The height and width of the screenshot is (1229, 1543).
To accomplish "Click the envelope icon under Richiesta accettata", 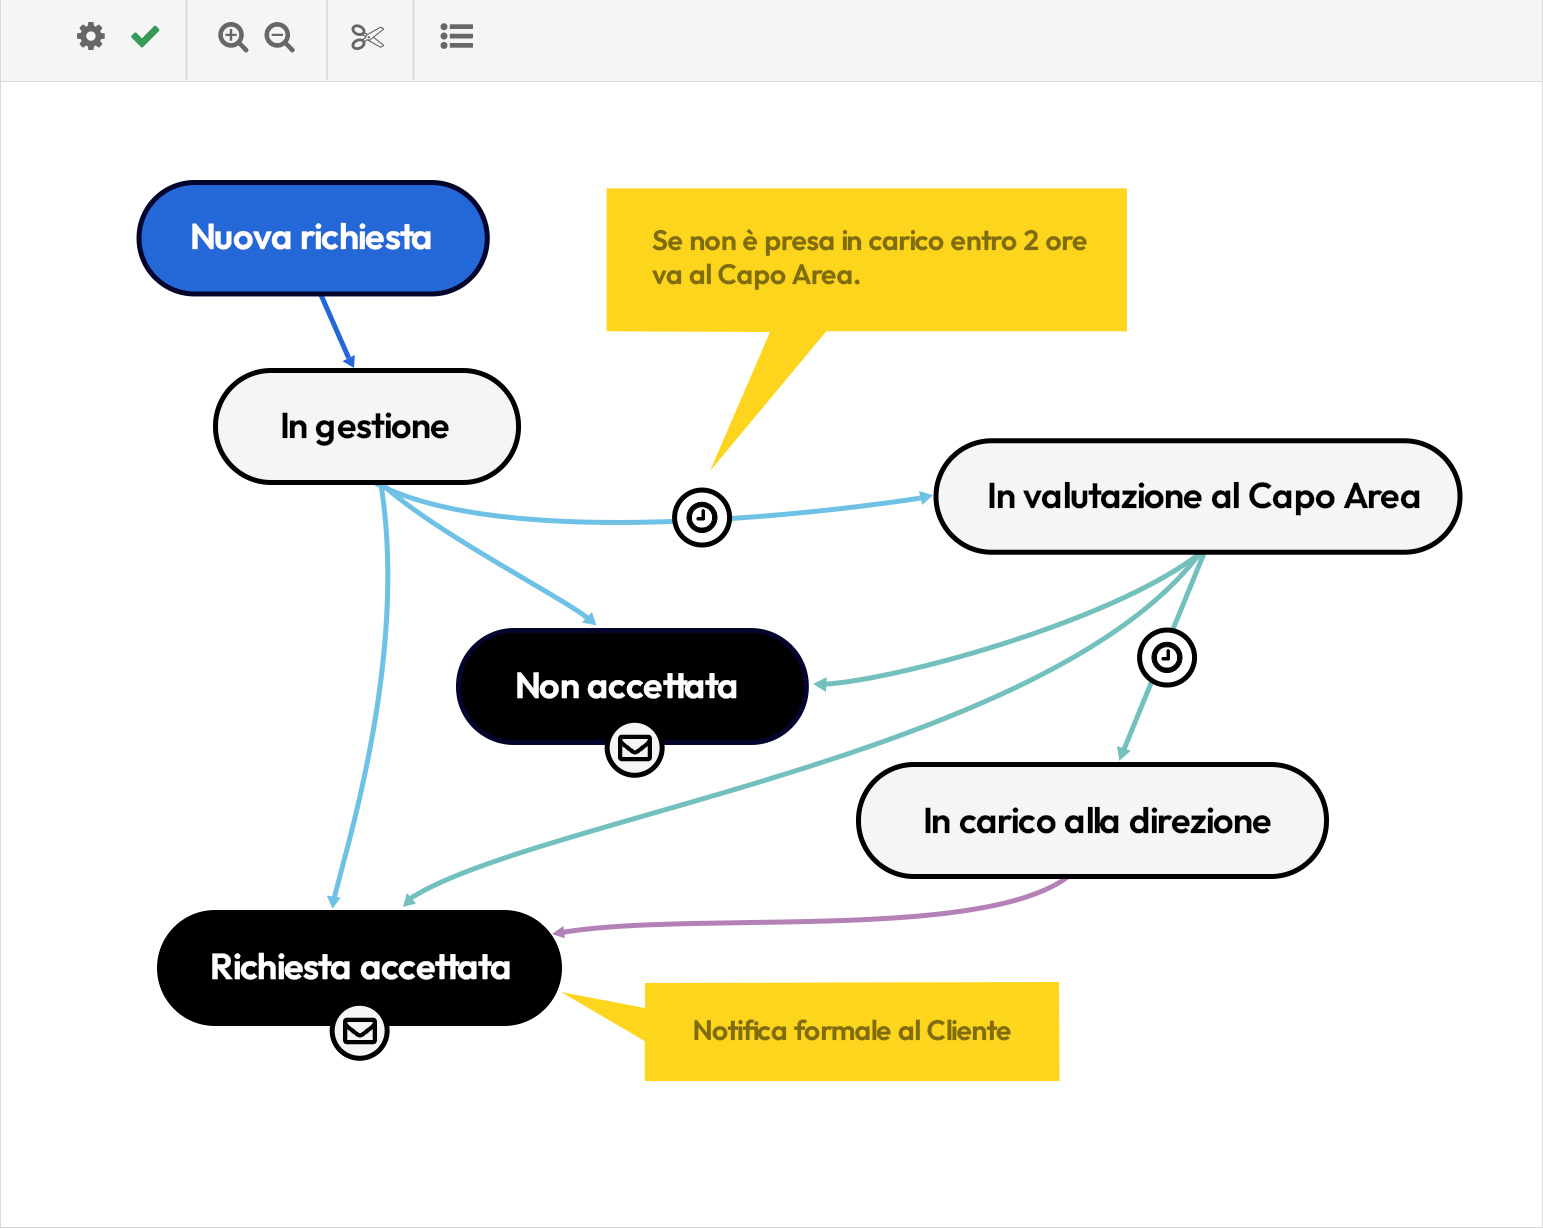I will coord(360,1032).
